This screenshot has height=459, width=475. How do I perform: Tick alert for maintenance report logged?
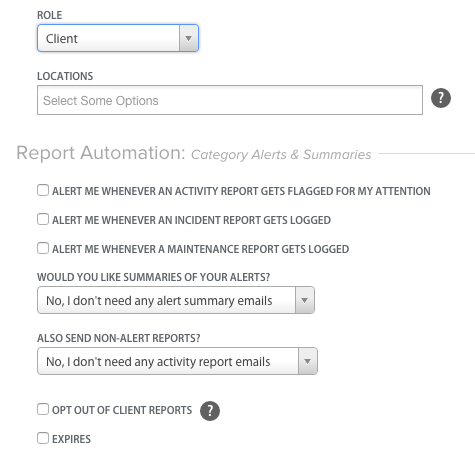pyautogui.click(x=43, y=248)
